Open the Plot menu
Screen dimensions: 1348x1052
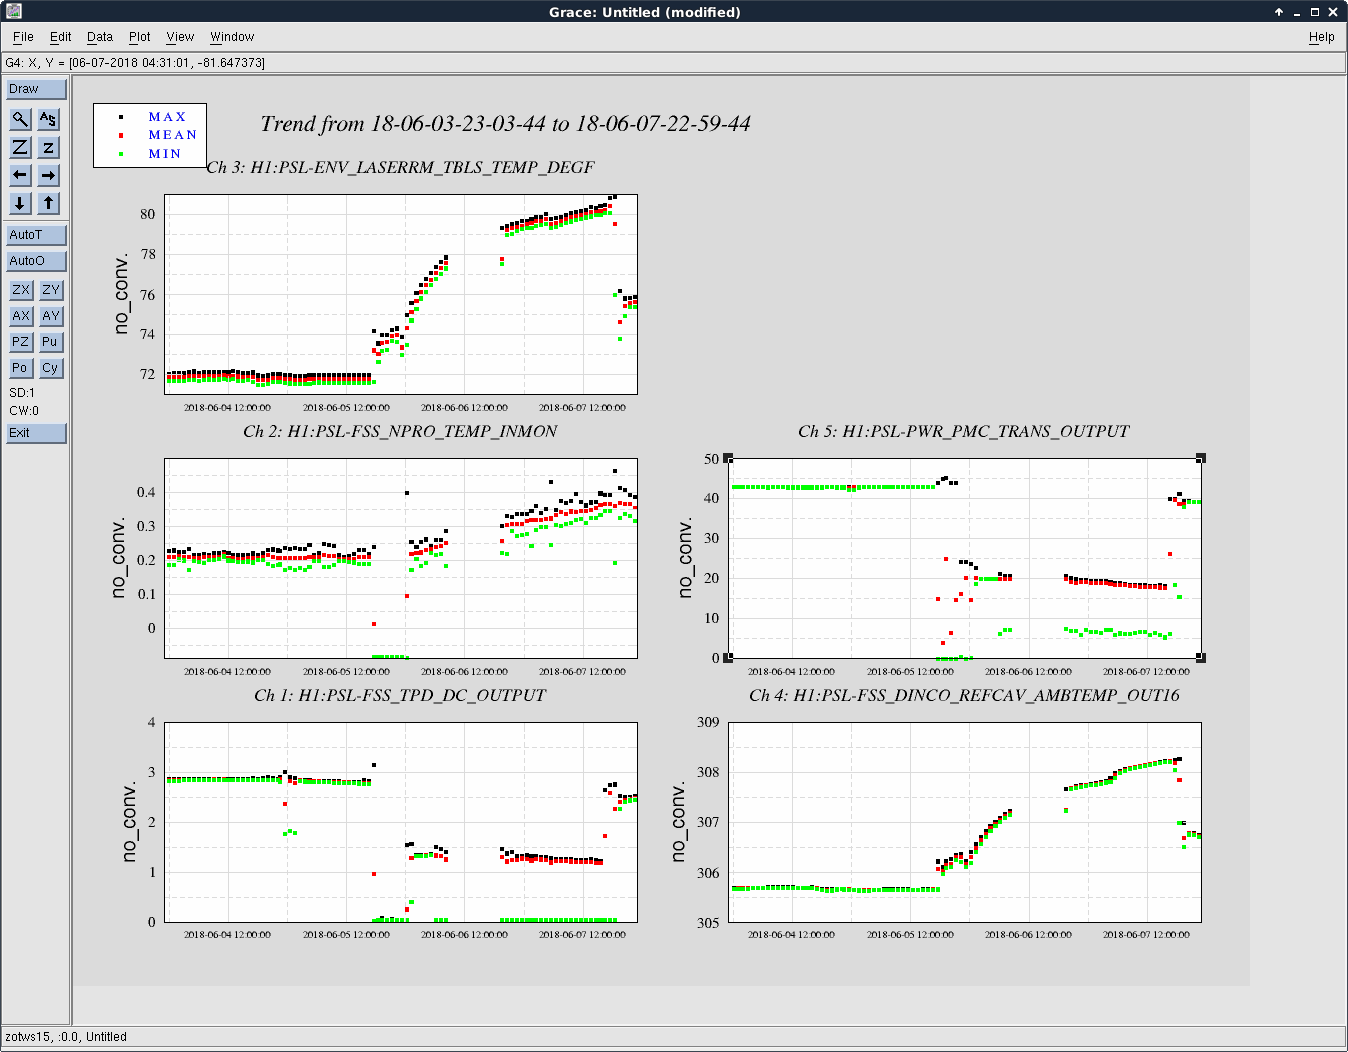(139, 37)
